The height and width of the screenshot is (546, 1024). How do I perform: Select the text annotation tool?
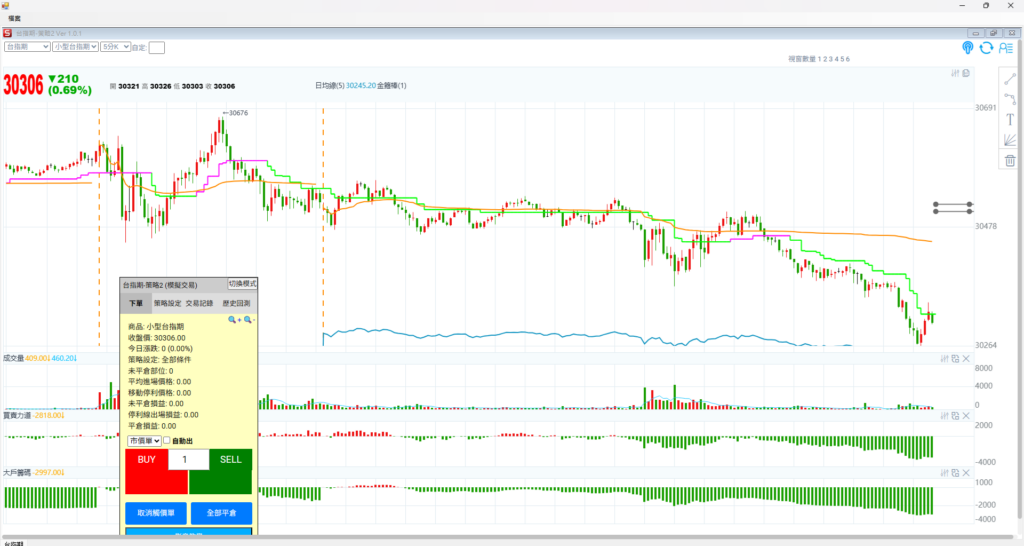(x=1010, y=119)
